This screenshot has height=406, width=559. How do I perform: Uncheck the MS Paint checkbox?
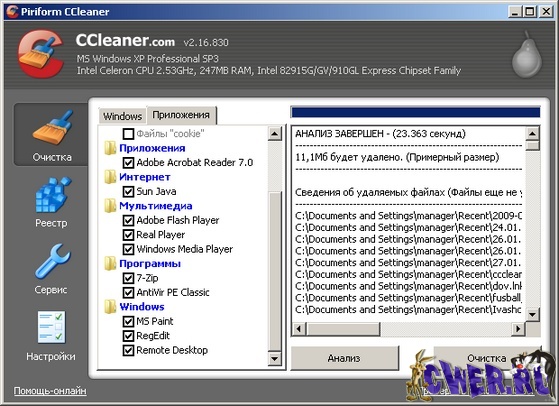click(128, 321)
